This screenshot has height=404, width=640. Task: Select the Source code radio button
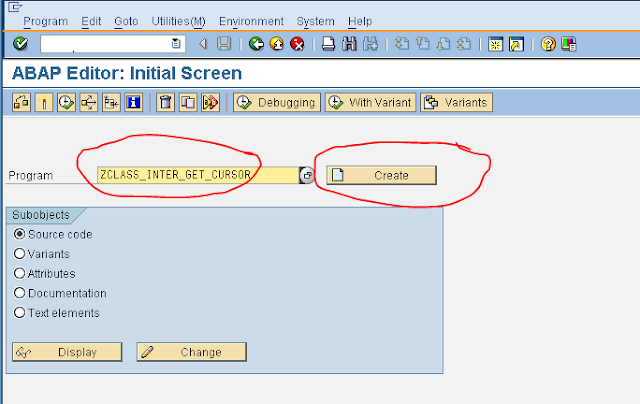(19, 234)
